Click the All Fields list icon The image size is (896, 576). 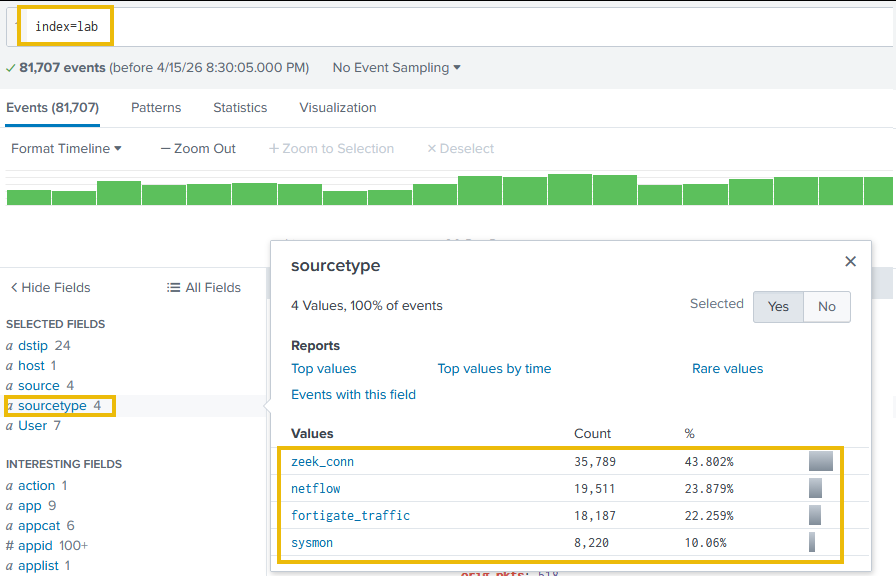173,287
